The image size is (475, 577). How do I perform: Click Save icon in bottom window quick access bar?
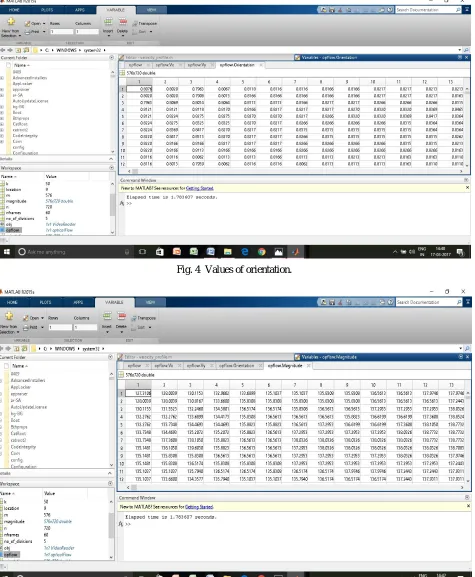tap(332, 302)
